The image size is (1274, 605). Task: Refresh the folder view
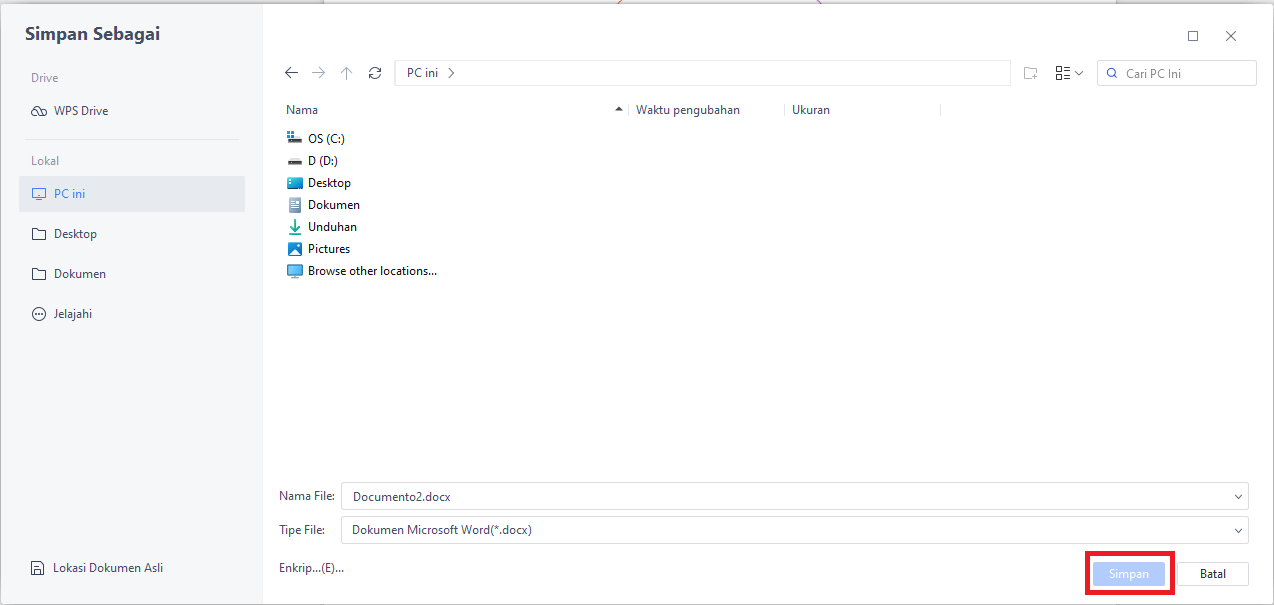(374, 72)
